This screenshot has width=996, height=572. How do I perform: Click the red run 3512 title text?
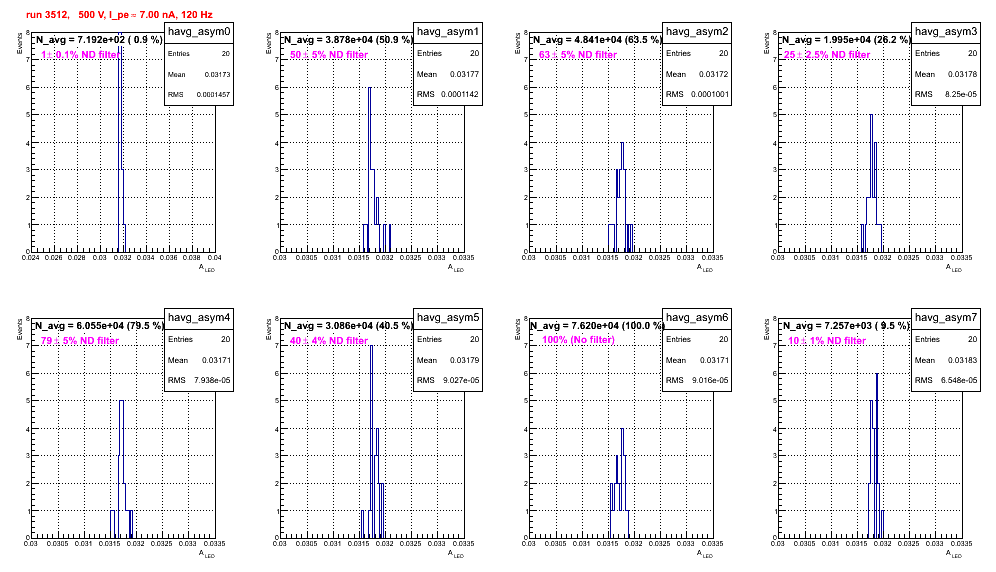tap(119, 15)
